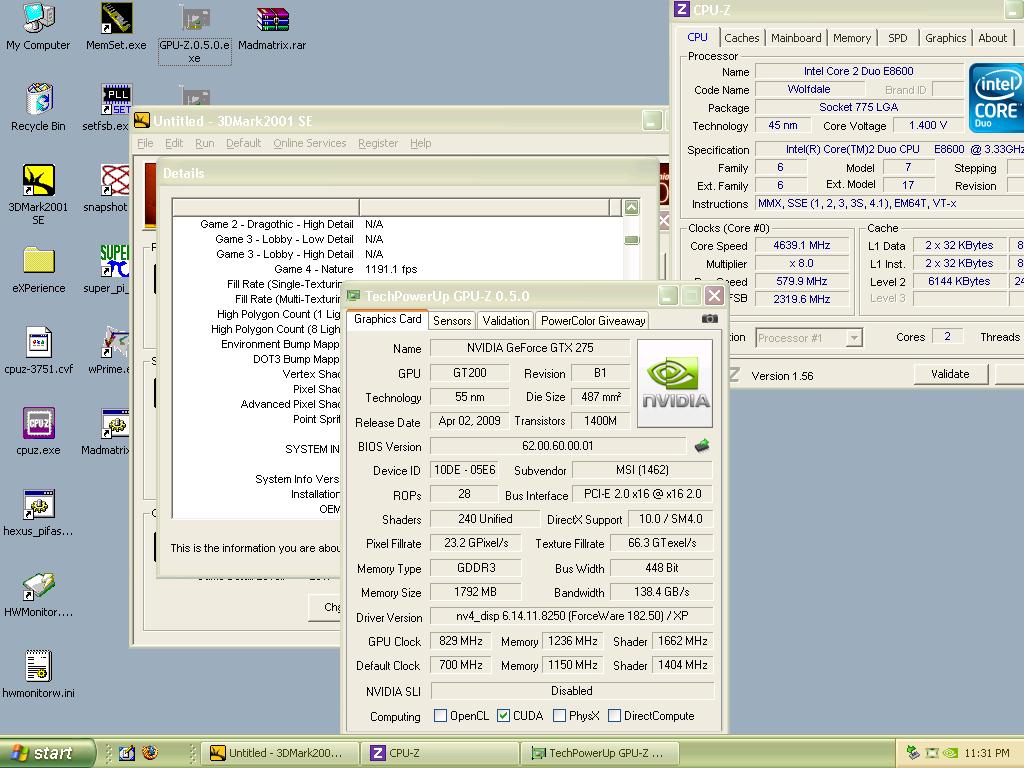This screenshot has width=1024, height=768.
Task: Open the Run menu in 3DMark2001
Action: 204,143
